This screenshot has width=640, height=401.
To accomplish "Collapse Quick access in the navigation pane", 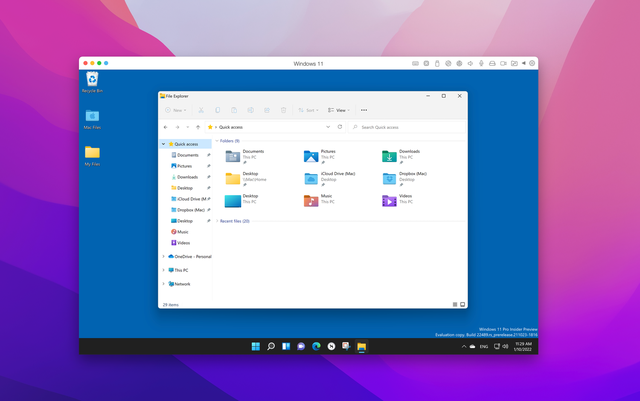I will 163,144.
